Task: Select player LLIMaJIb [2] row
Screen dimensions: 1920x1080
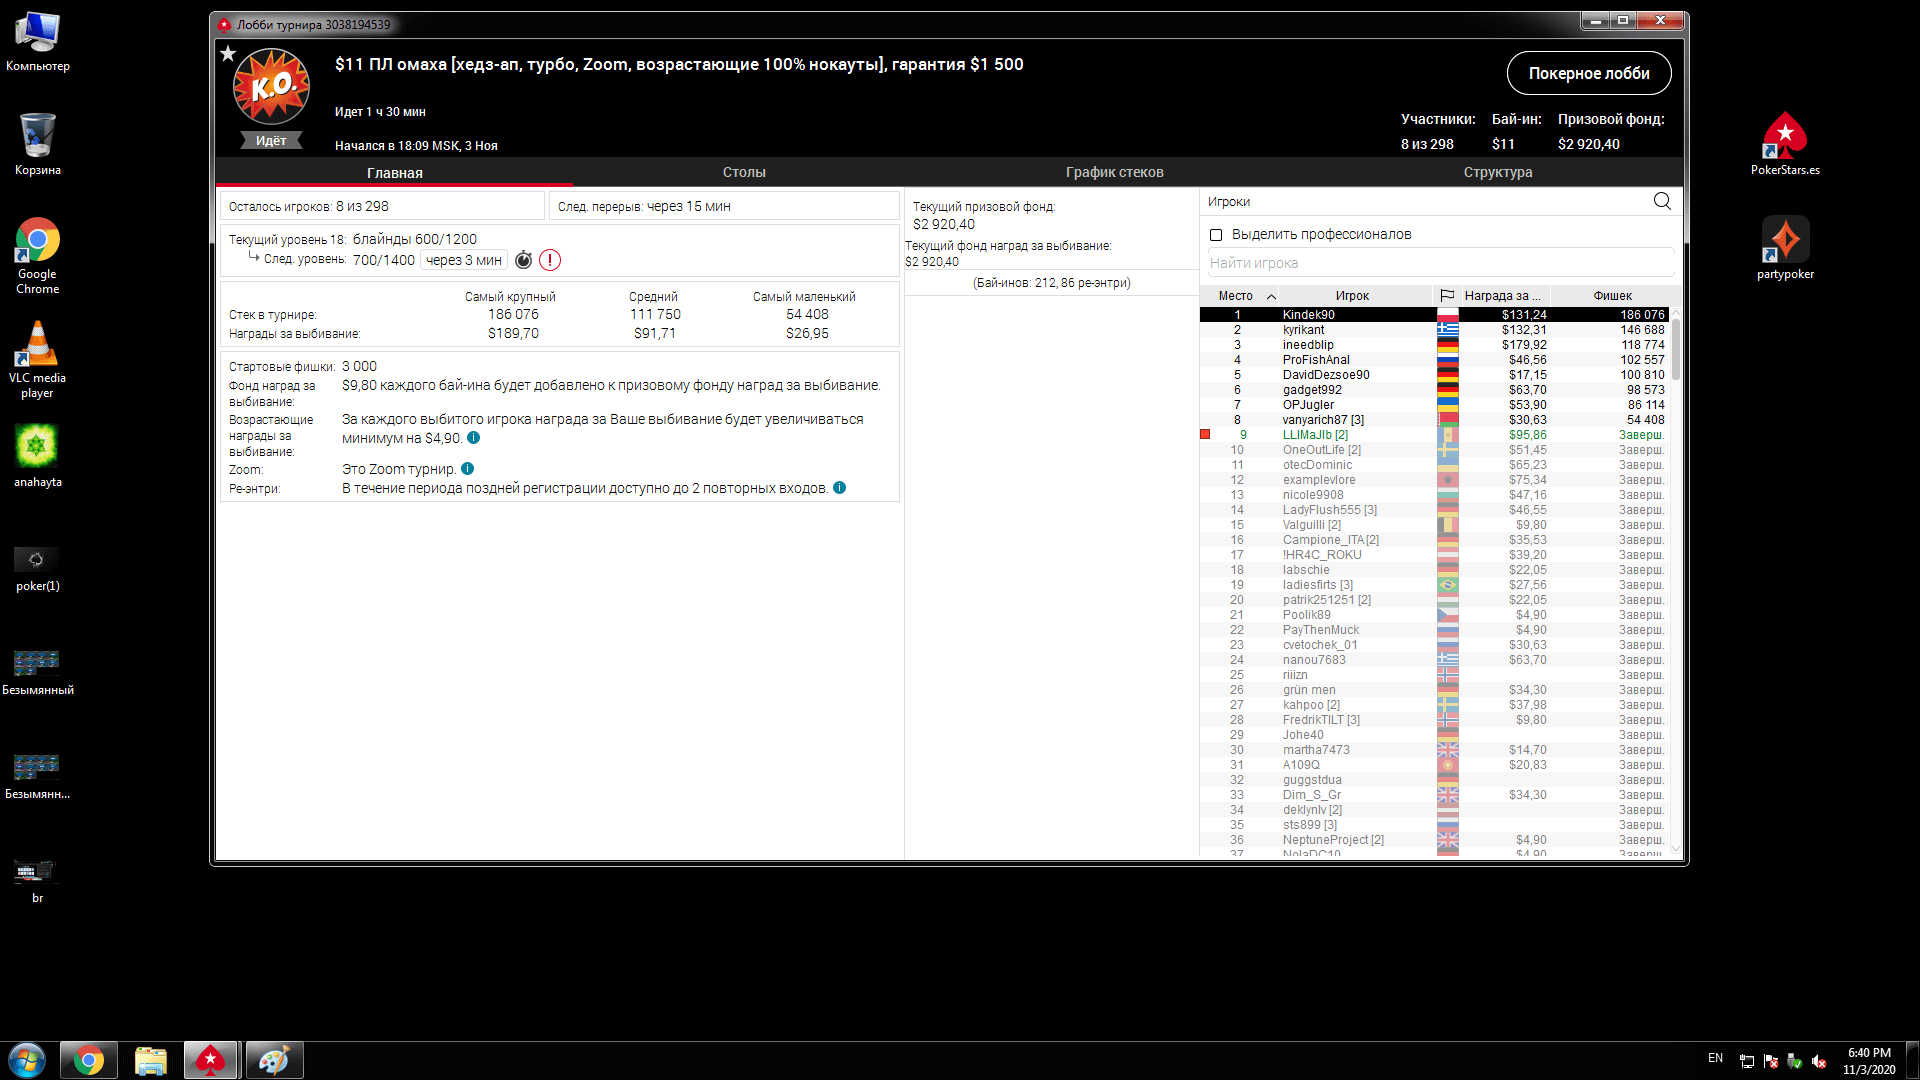Action: (x=1435, y=435)
